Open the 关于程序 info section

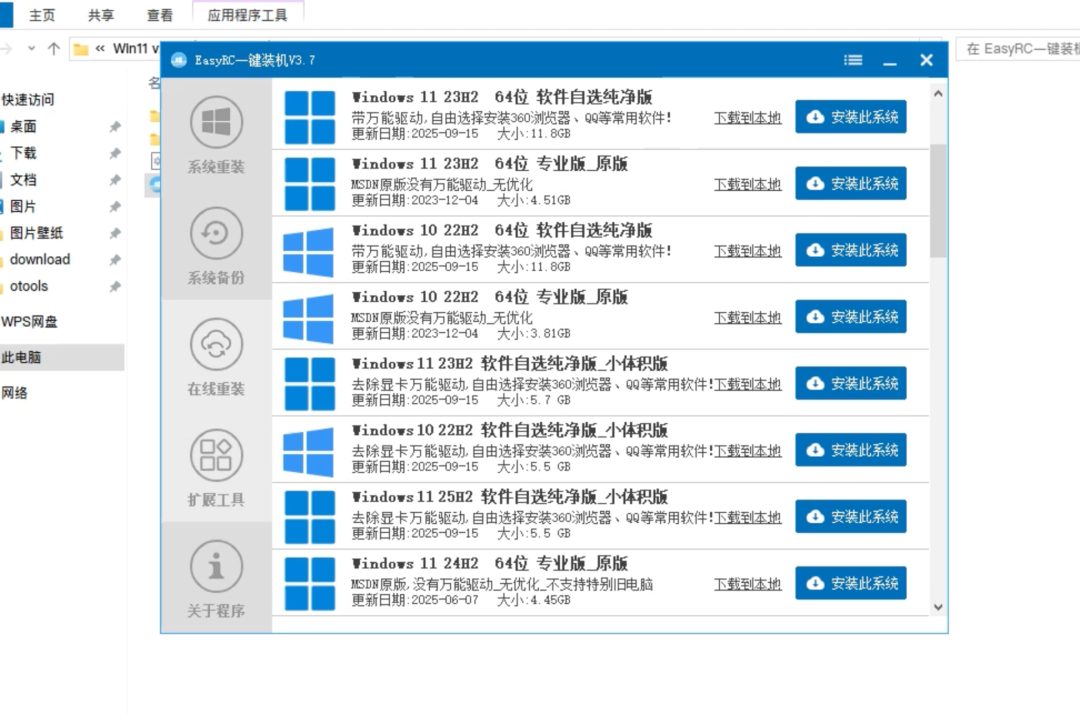(x=216, y=578)
